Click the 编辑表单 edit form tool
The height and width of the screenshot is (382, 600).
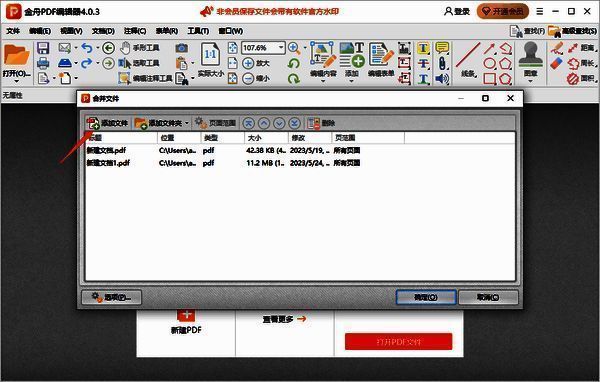381,59
